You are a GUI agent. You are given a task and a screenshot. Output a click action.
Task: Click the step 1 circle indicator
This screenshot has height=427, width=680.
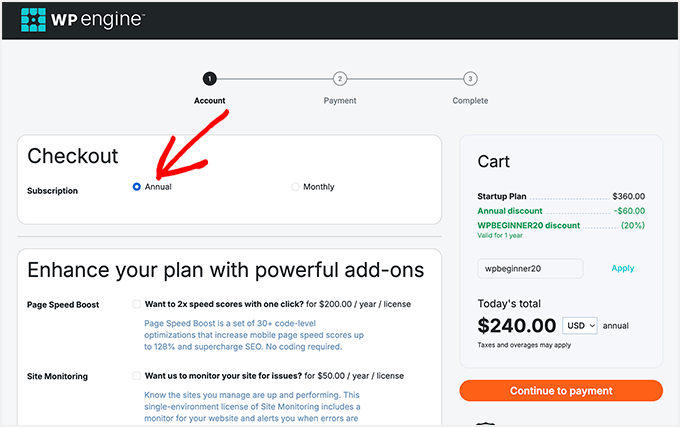pyautogui.click(x=209, y=78)
